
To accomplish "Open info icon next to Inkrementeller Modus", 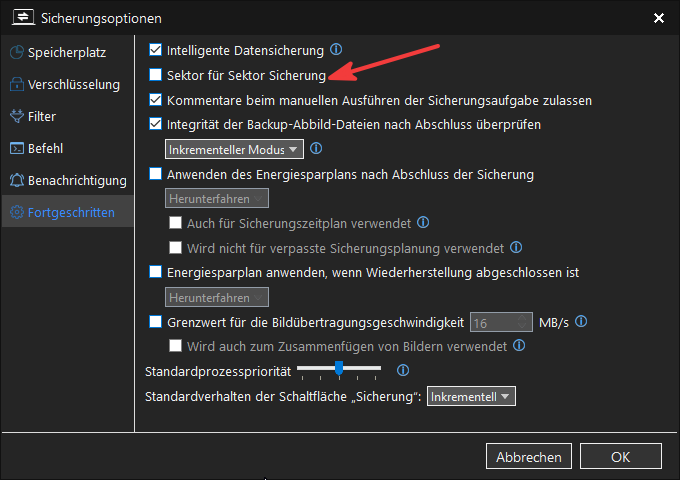I will (x=316, y=149).
